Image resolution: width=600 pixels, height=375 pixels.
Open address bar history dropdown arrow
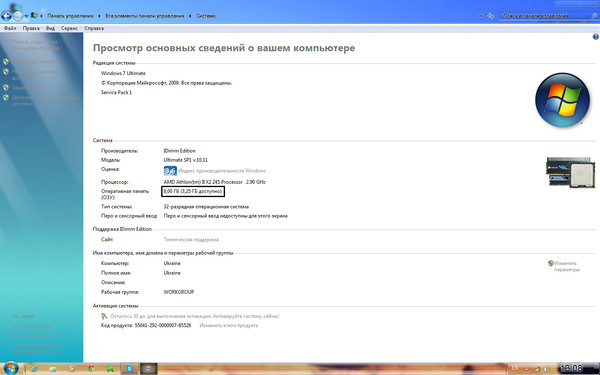481,16
